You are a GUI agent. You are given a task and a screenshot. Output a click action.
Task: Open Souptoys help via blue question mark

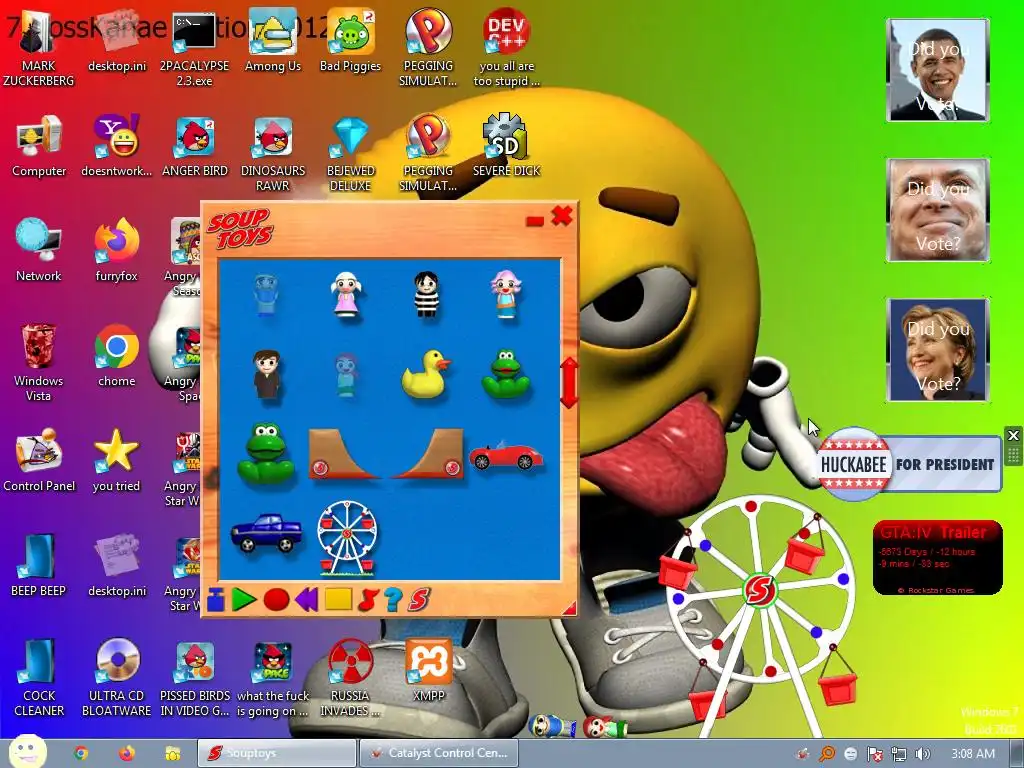393,600
